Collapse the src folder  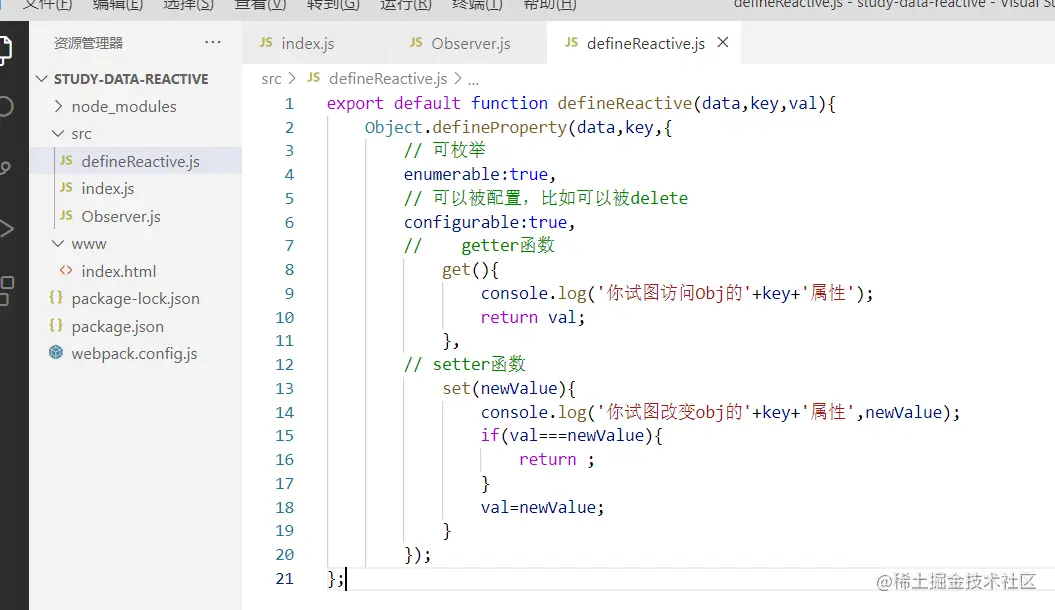coord(58,133)
